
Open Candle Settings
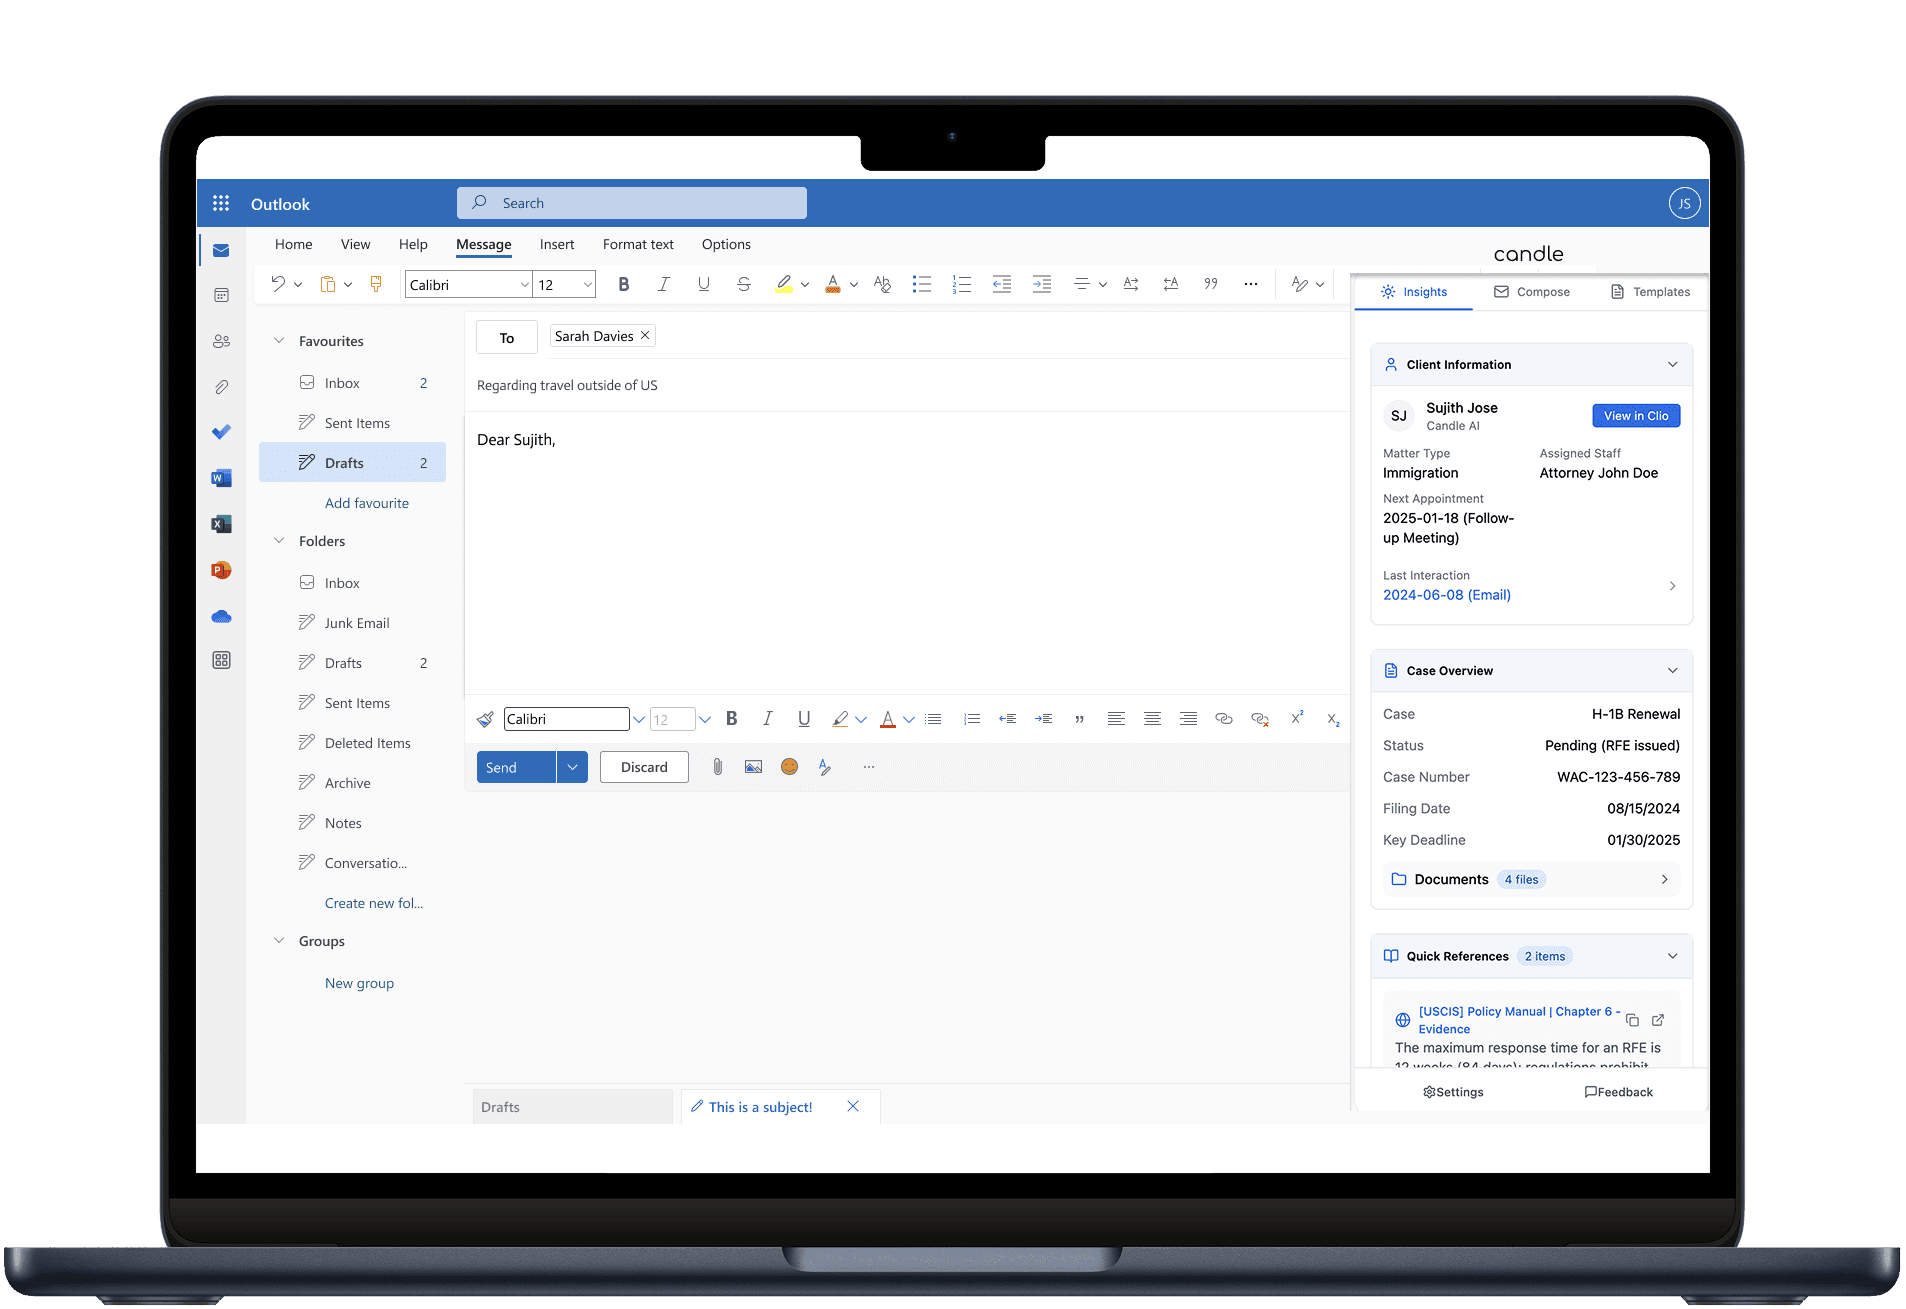pyautogui.click(x=1453, y=1092)
